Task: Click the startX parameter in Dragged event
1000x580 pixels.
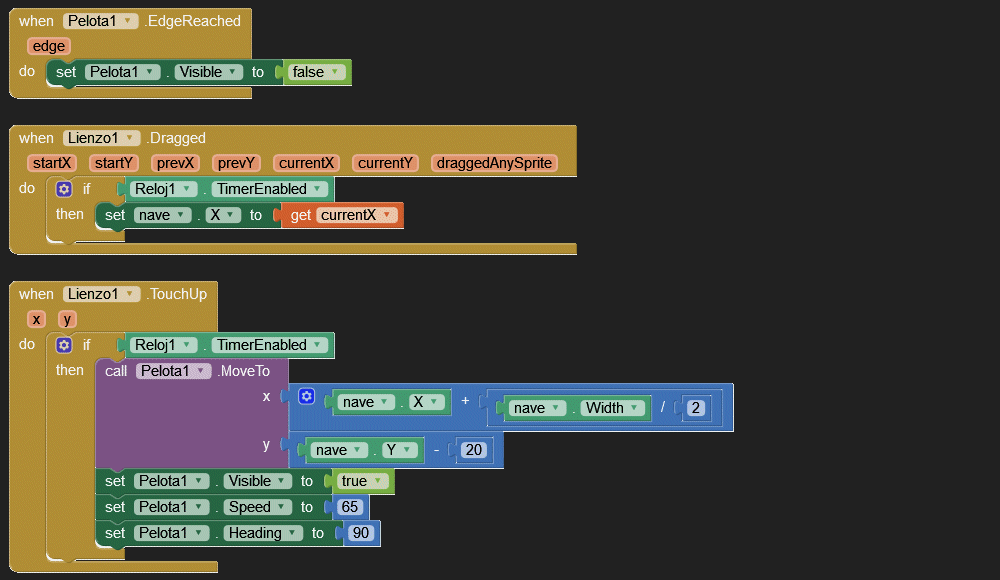Action: [52, 163]
